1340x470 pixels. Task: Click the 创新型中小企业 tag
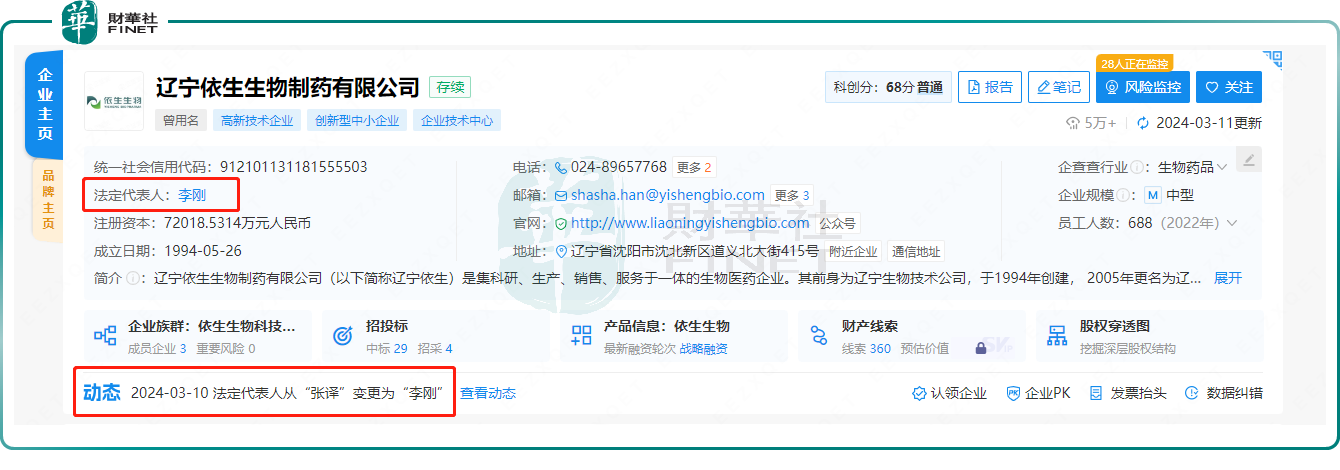pos(356,120)
